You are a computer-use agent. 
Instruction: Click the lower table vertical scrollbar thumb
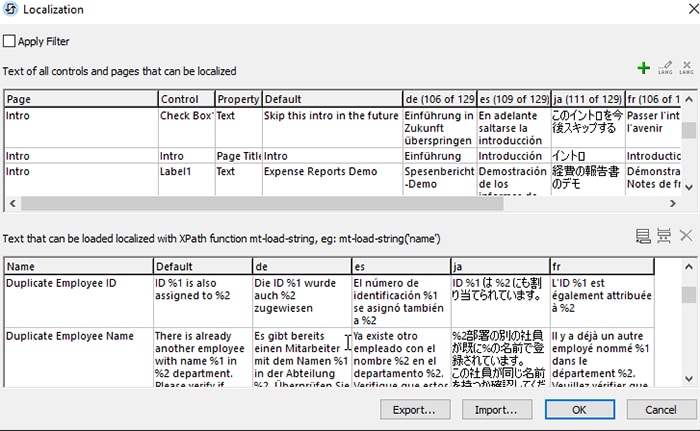point(689,295)
